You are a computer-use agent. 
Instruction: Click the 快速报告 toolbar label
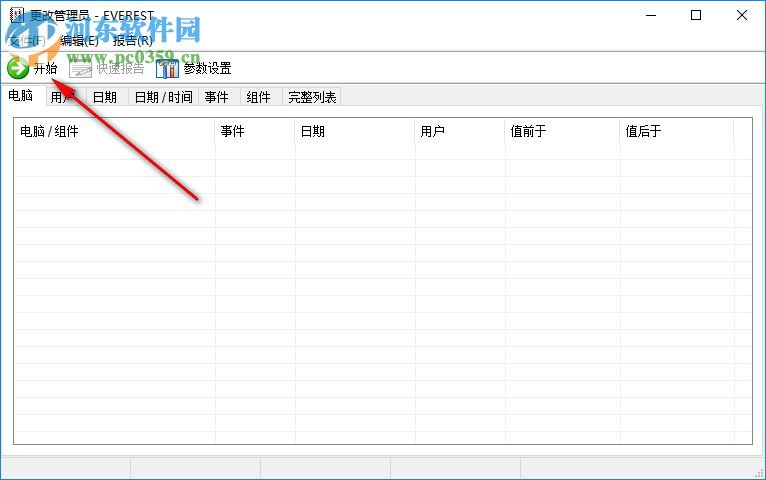[121, 68]
